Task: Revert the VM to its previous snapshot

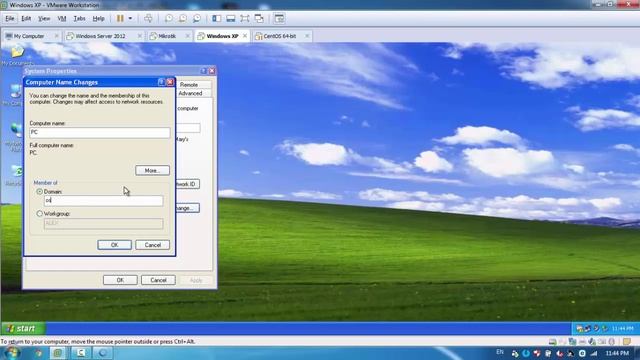Action: pyautogui.click(x=183, y=18)
